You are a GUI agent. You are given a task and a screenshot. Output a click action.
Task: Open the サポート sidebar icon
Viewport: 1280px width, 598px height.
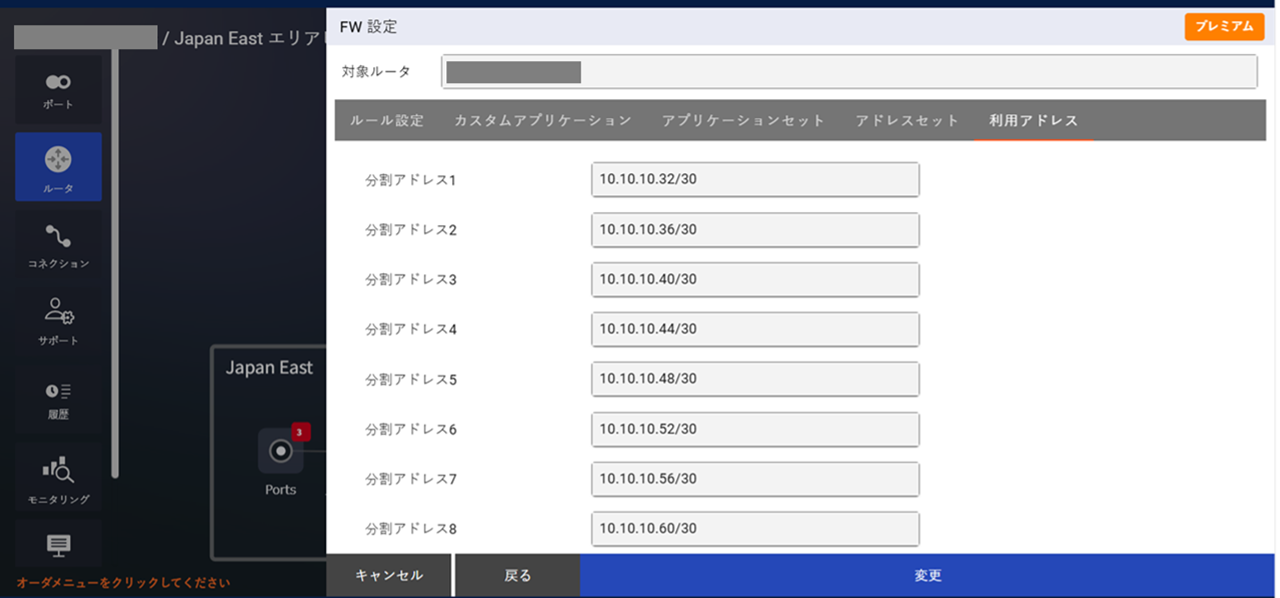58,321
